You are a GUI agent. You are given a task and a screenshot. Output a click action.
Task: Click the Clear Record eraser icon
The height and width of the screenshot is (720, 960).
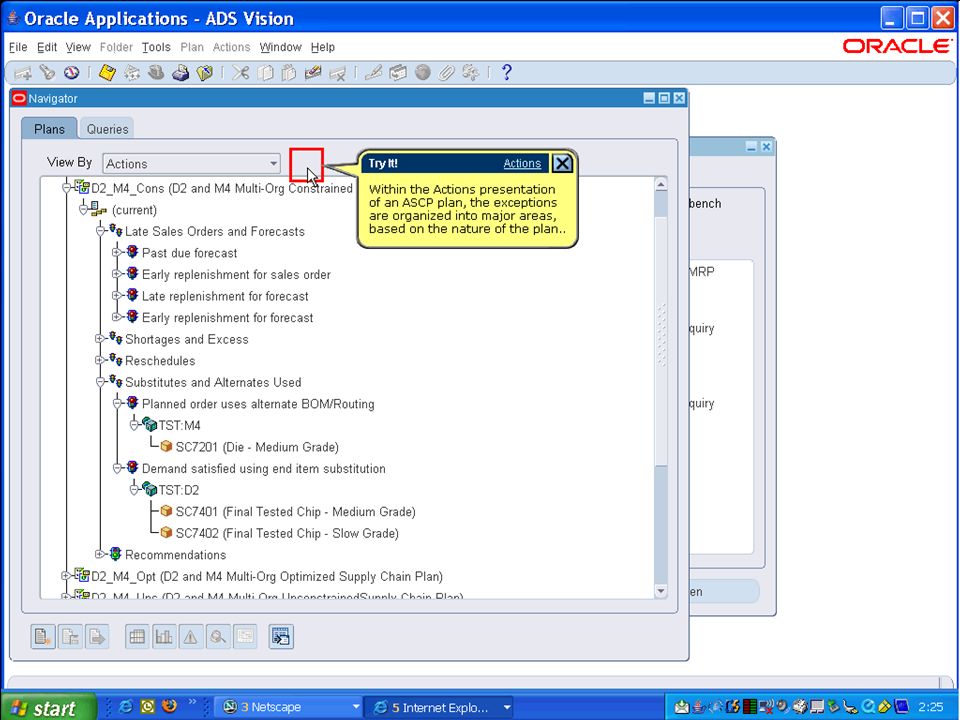(x=313, y=73)
